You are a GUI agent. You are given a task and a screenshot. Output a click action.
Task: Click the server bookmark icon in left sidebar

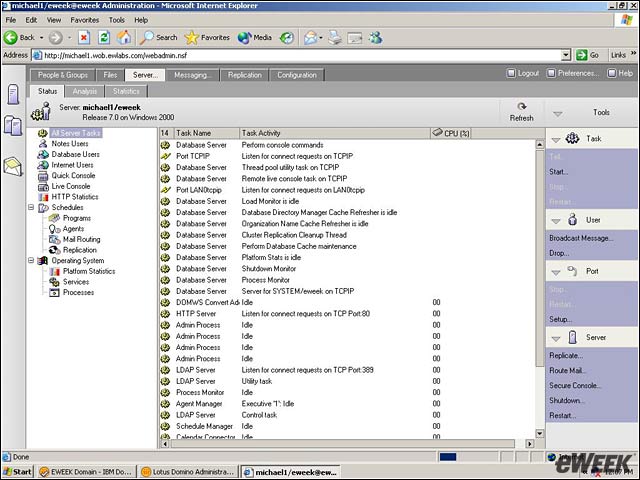13,94
